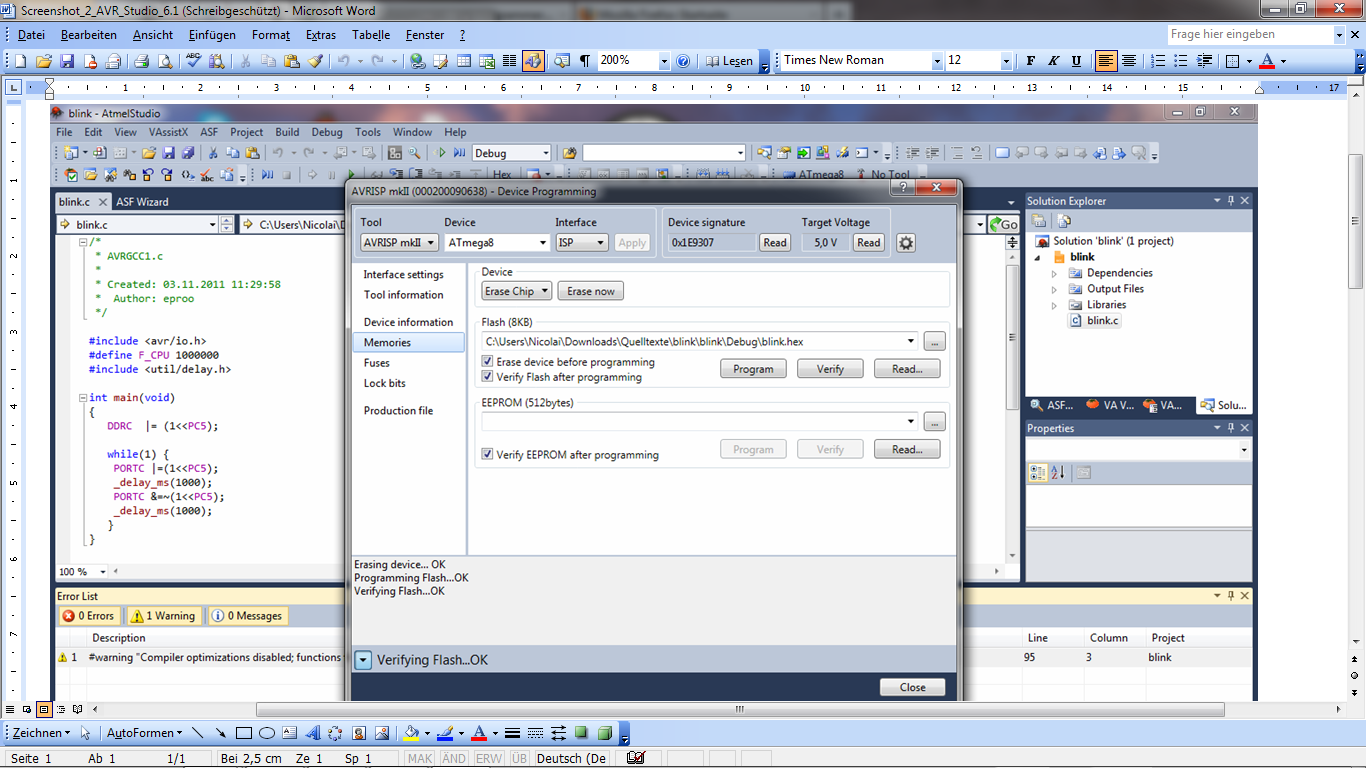The height and width of the screenshot is (768, 1366).
Task: Open the 3D style icon on drawing toolbar
Action: (x=604, y=733)
